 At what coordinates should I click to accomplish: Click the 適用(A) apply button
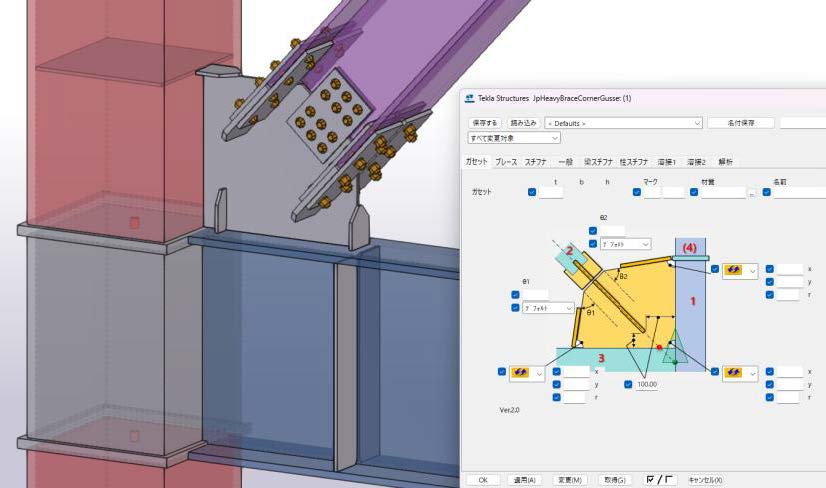tap(522, 480)
